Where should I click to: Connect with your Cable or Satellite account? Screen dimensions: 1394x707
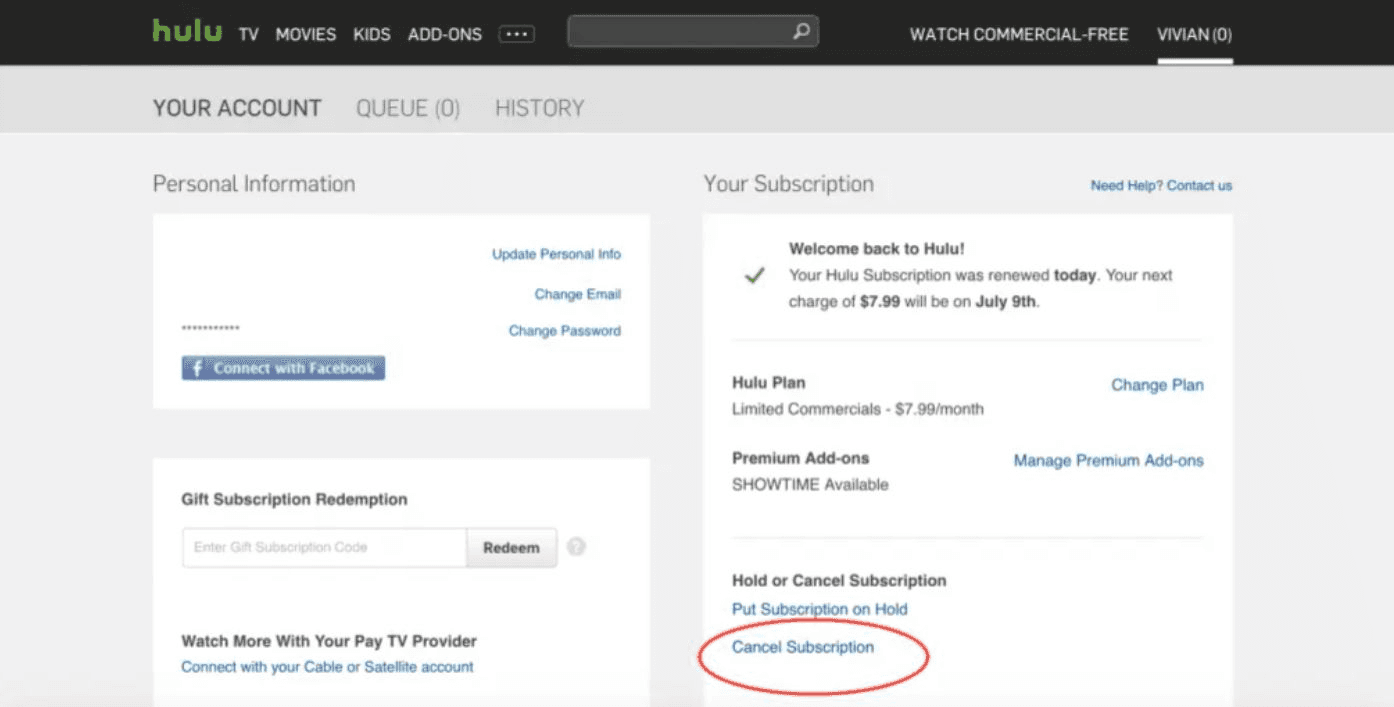coord(327,667)
